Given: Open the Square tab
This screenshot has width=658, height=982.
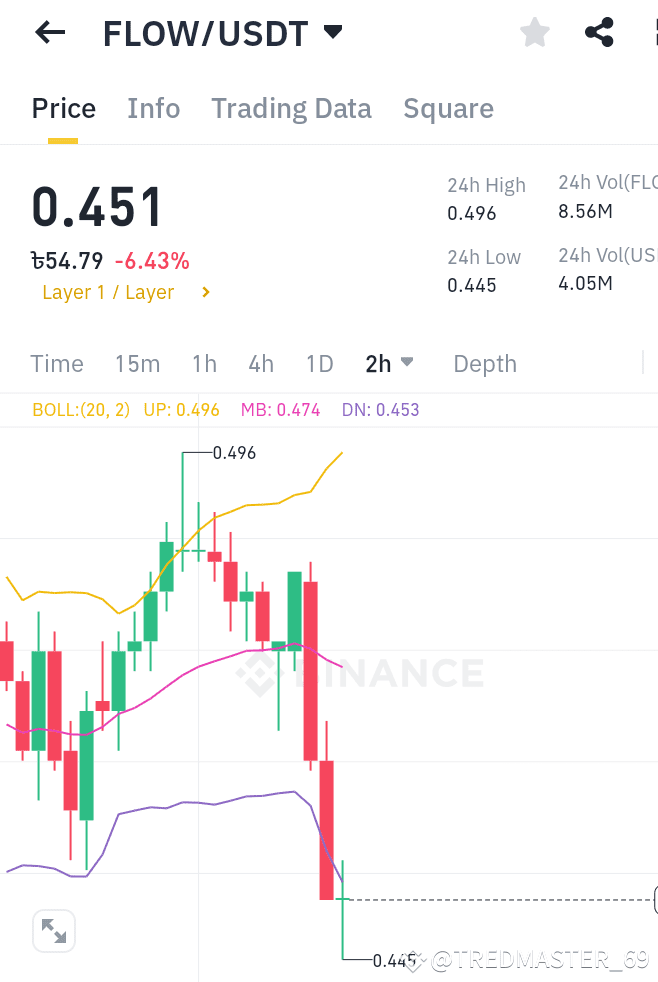Looking at the screenshot, I should click(x=448, y=108).
